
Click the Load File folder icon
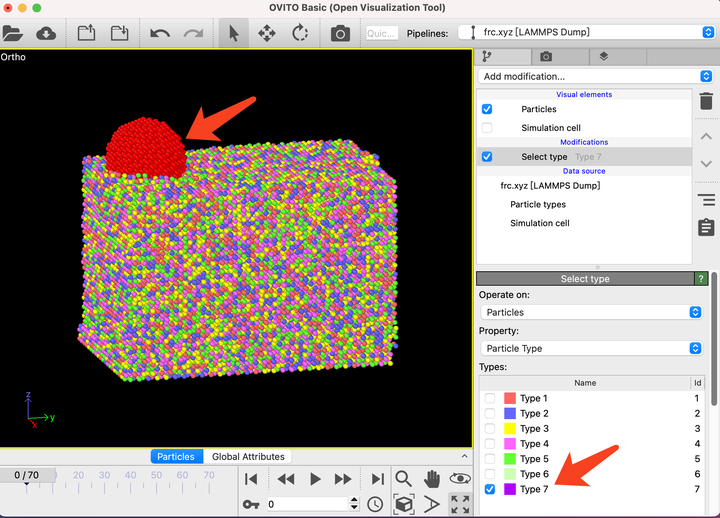(x=13, y=33)
